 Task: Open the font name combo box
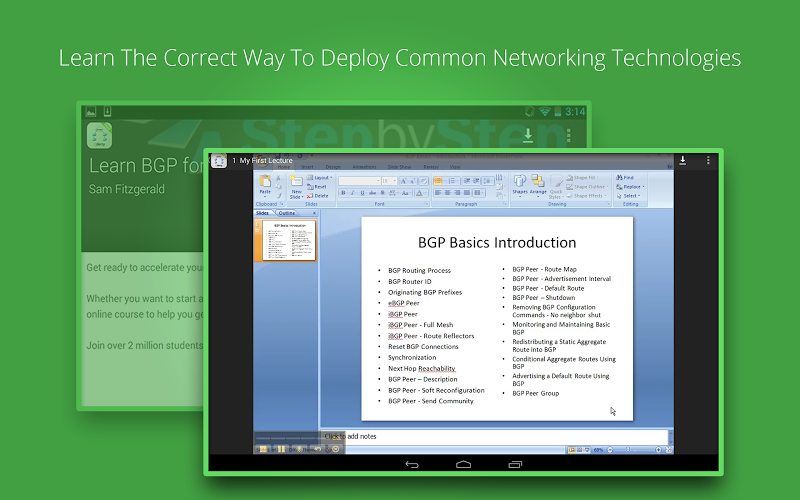tap(359, 181)
